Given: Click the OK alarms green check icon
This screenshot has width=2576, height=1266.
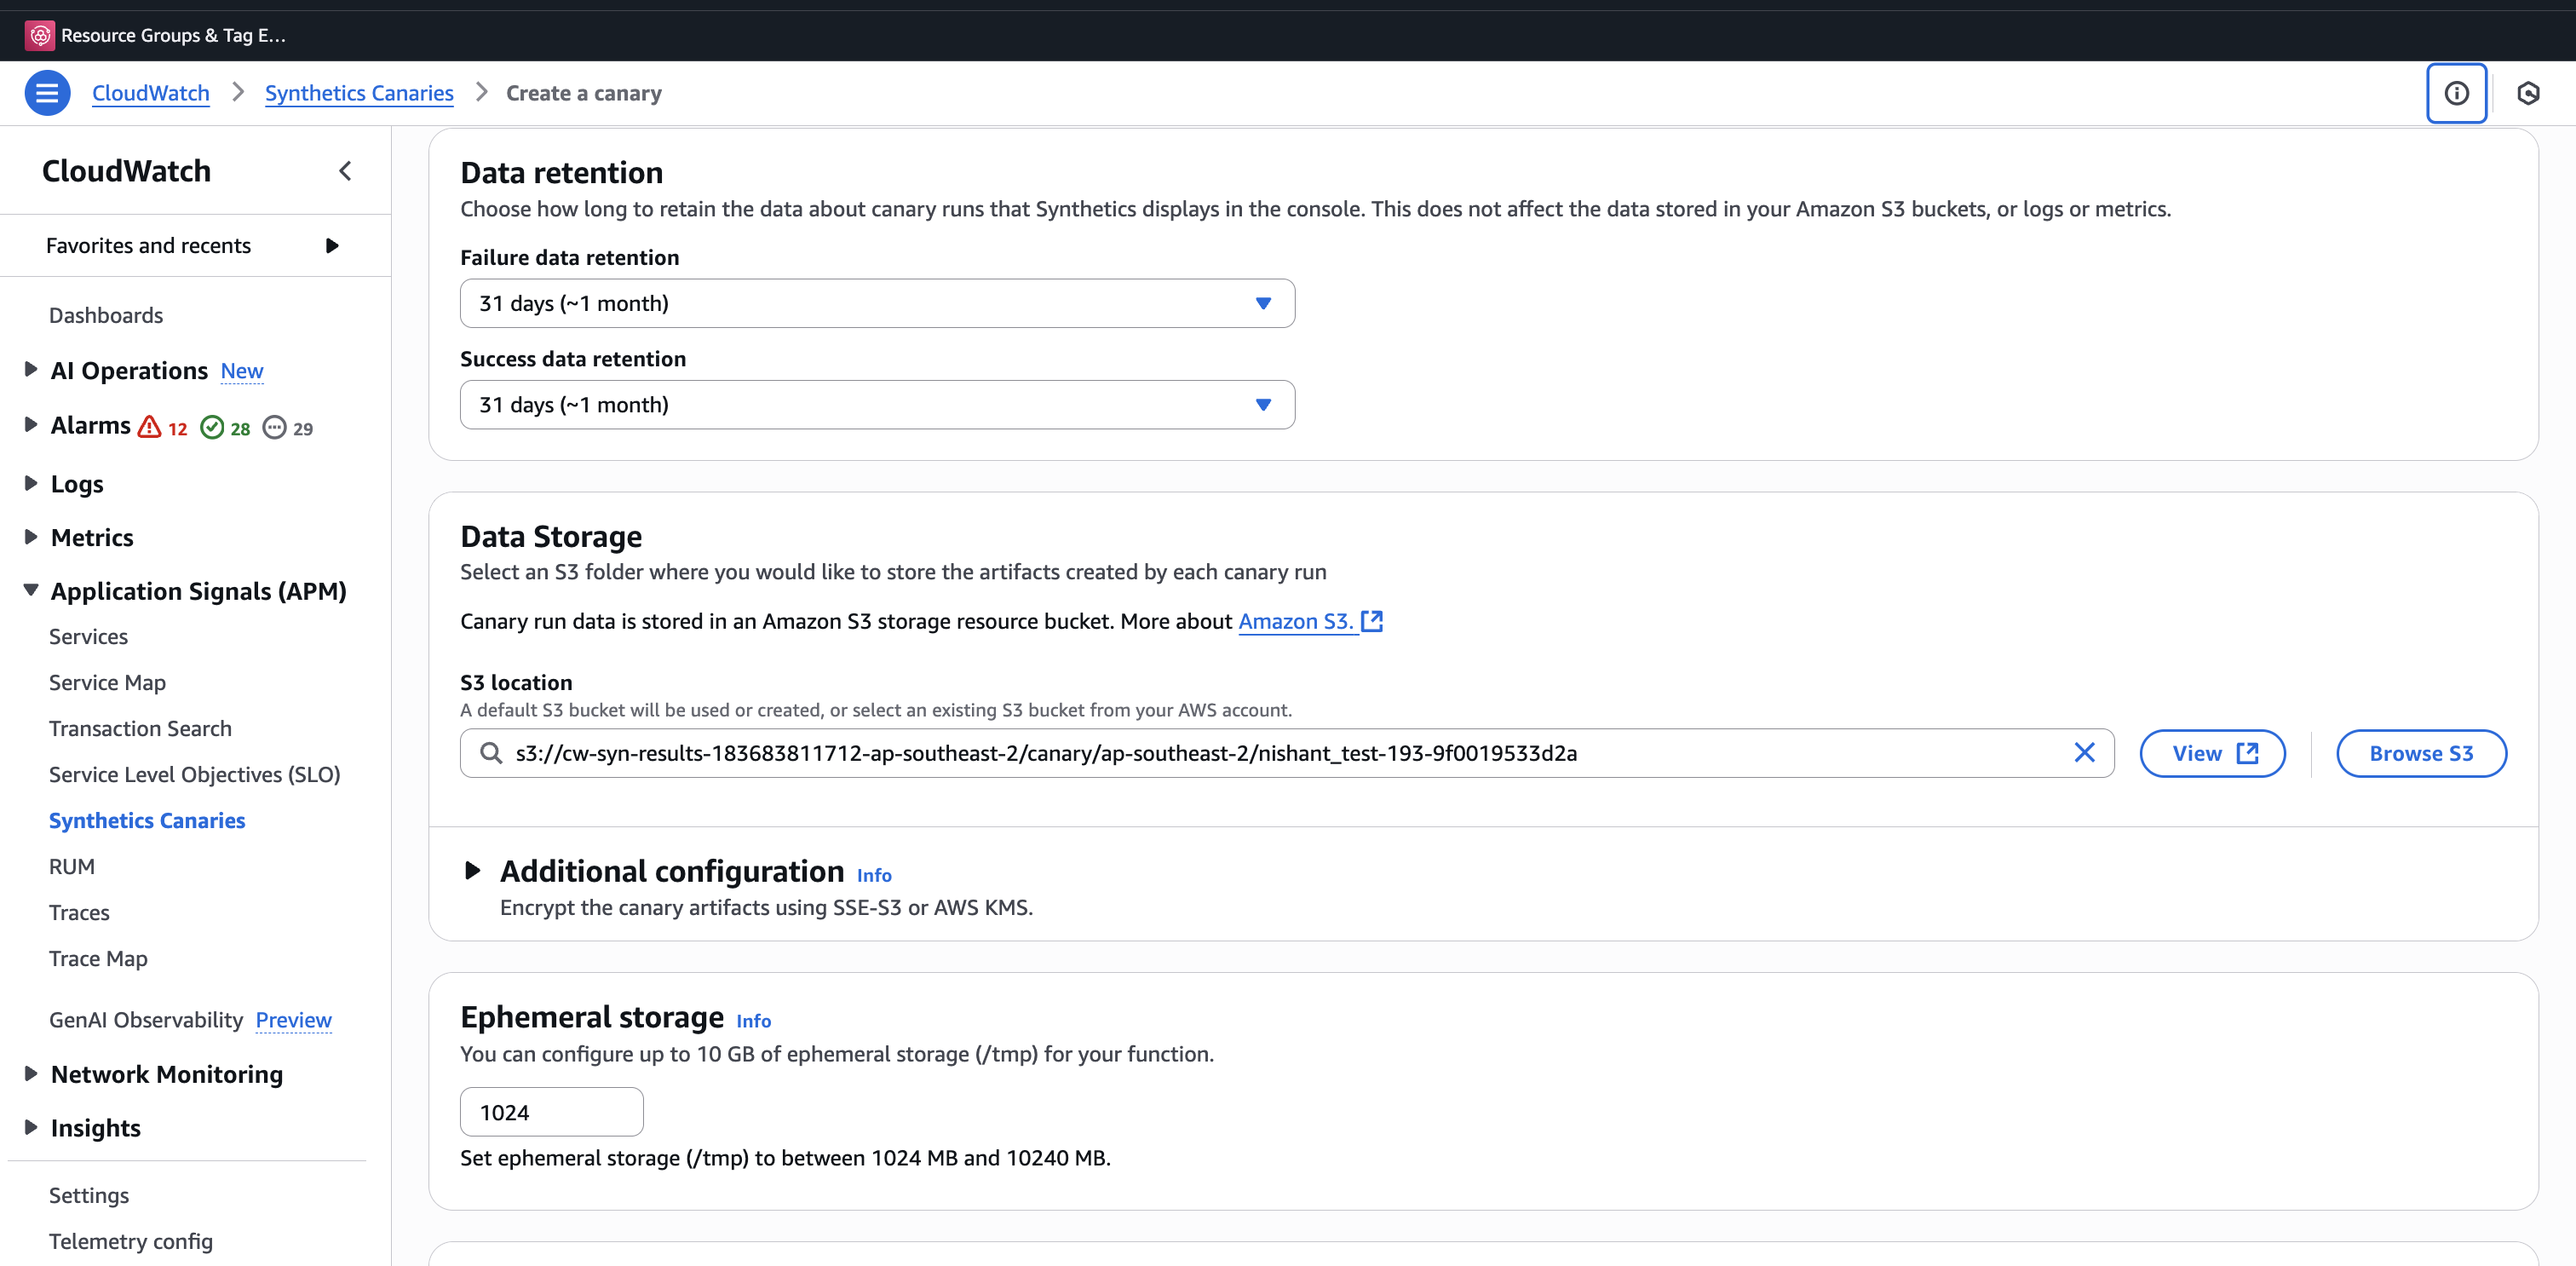Looking at the screenshot, I should (212, 428).
